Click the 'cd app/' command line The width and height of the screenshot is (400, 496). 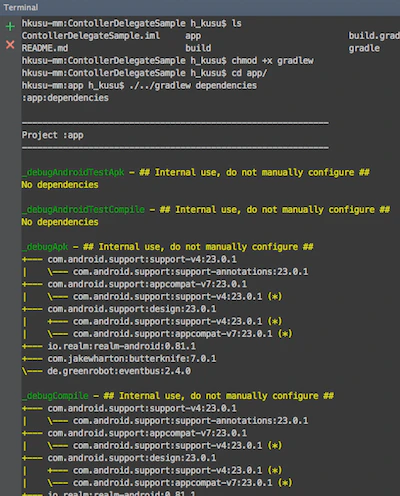click(144, 73)
